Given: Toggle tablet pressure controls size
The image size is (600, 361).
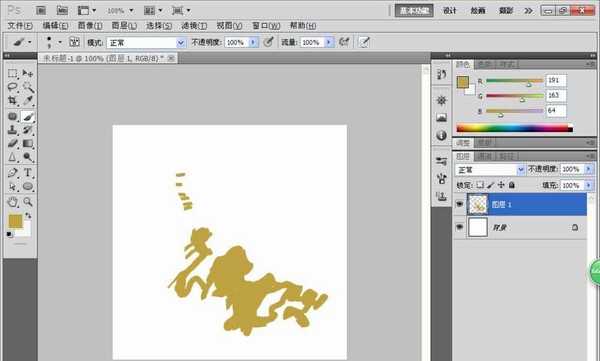Looking at the screenshot, I should (364, 42).
